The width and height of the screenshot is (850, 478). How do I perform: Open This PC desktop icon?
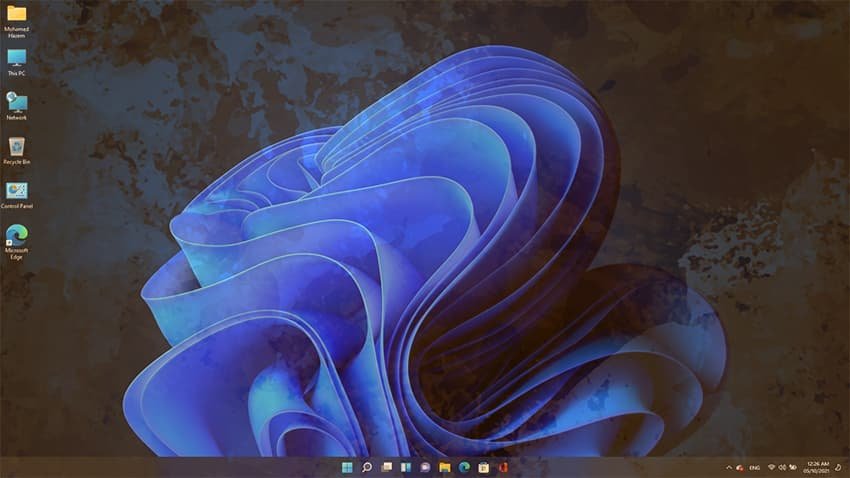[x=16, y=62]
